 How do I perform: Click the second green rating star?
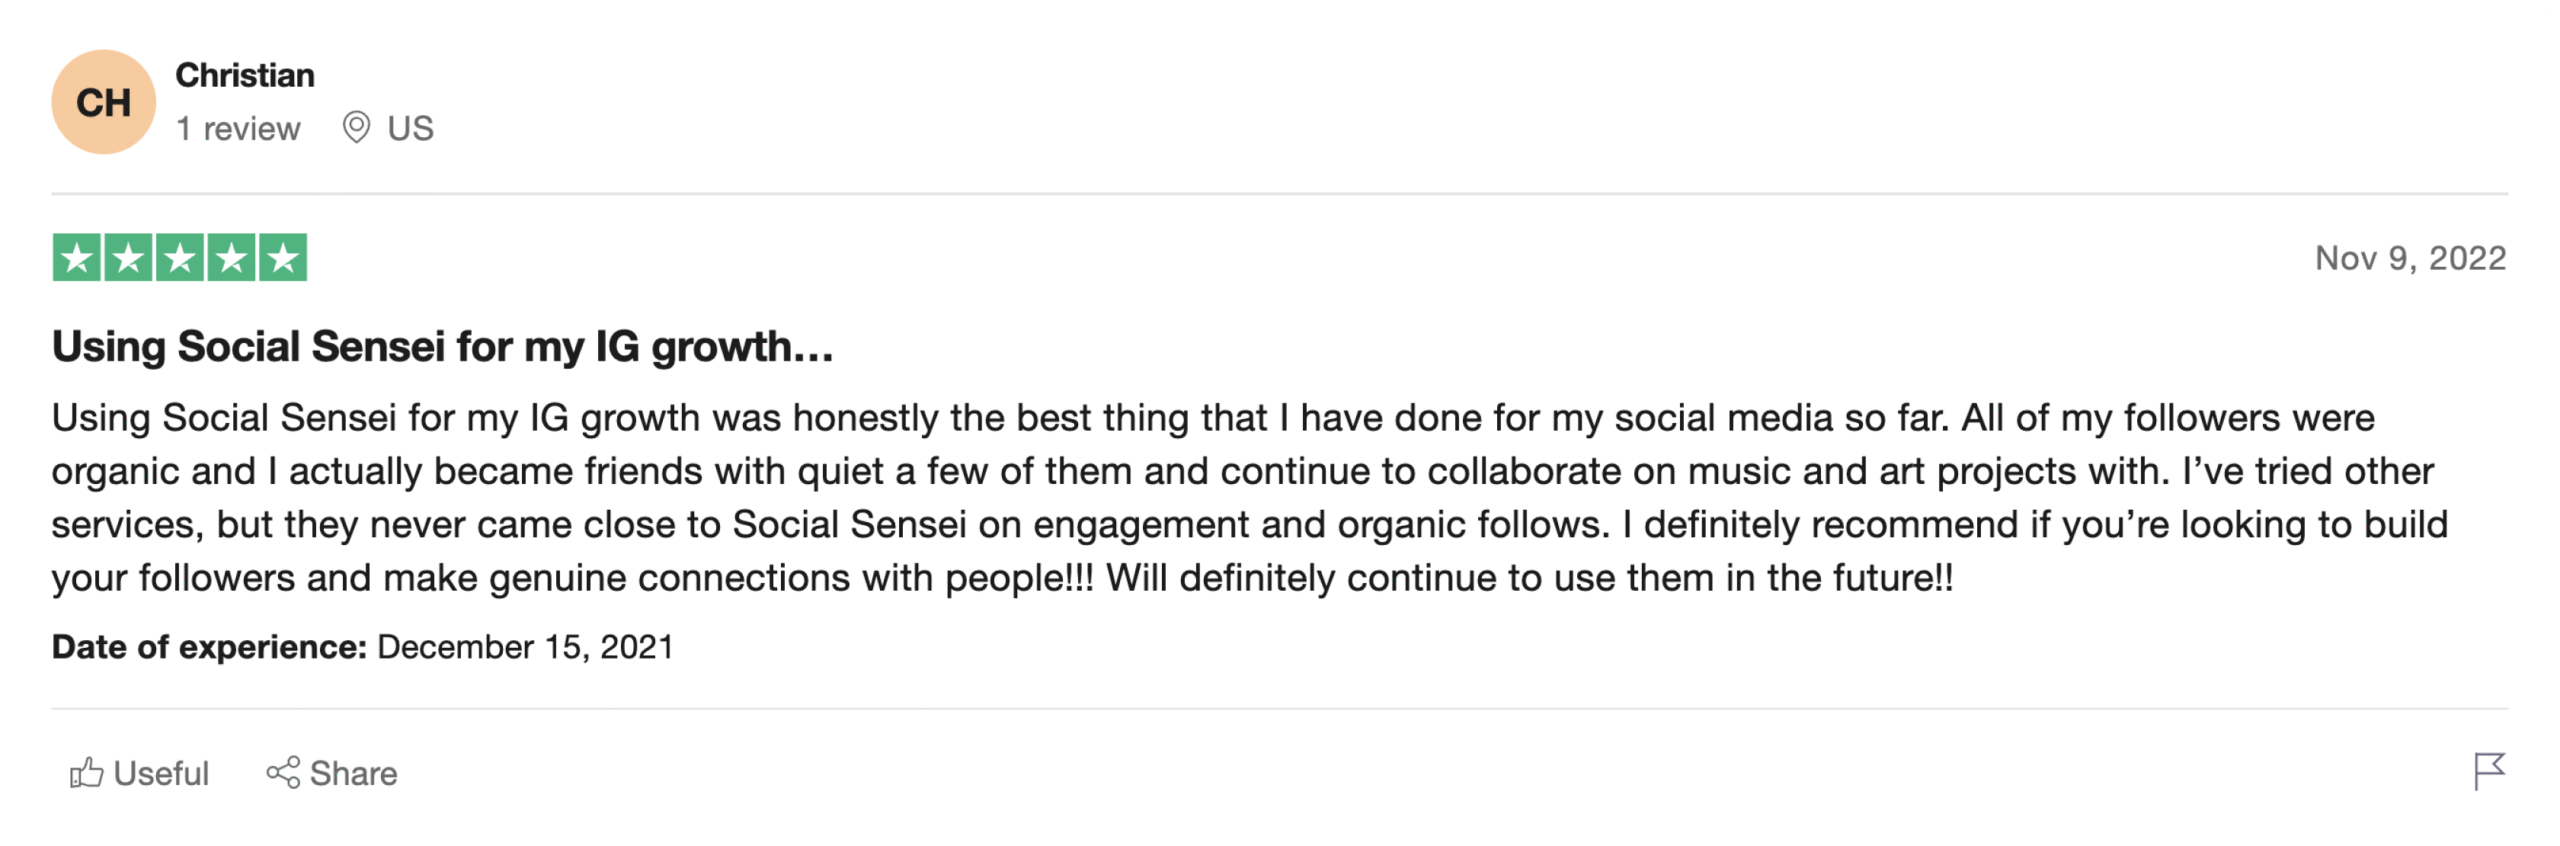pos(129,258)
